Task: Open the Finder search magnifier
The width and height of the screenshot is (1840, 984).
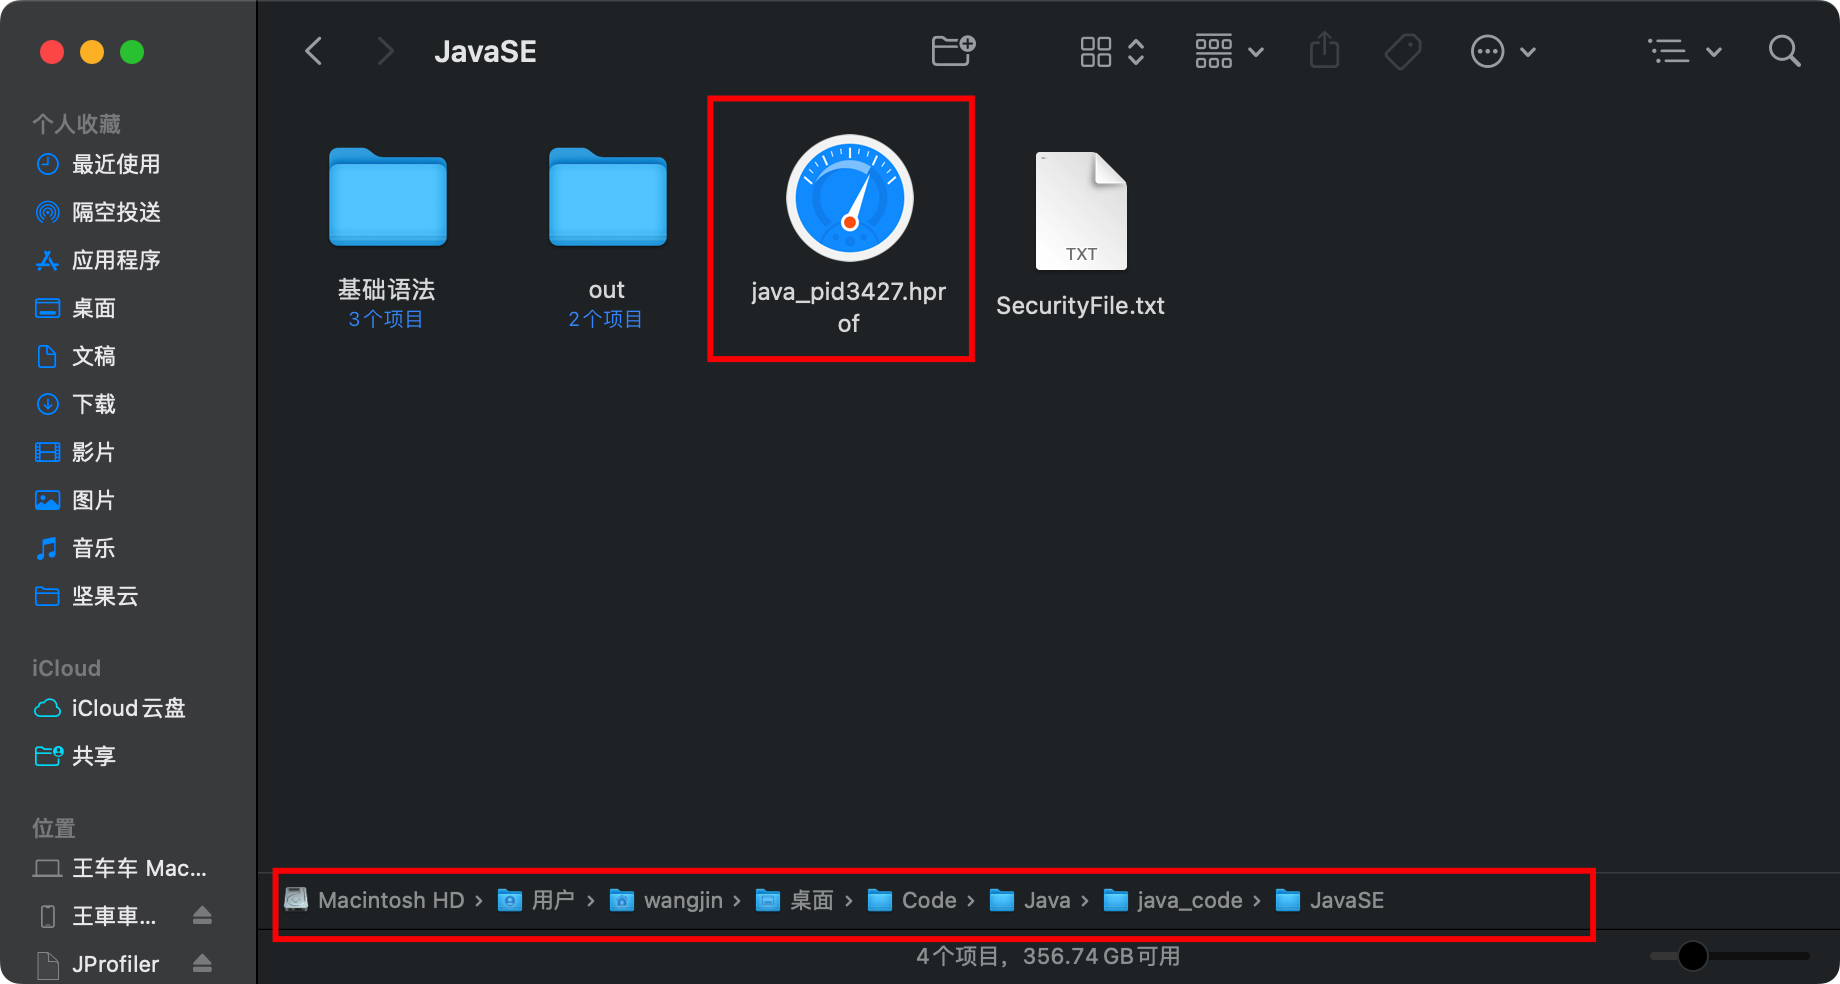Action: [1785, 51]
